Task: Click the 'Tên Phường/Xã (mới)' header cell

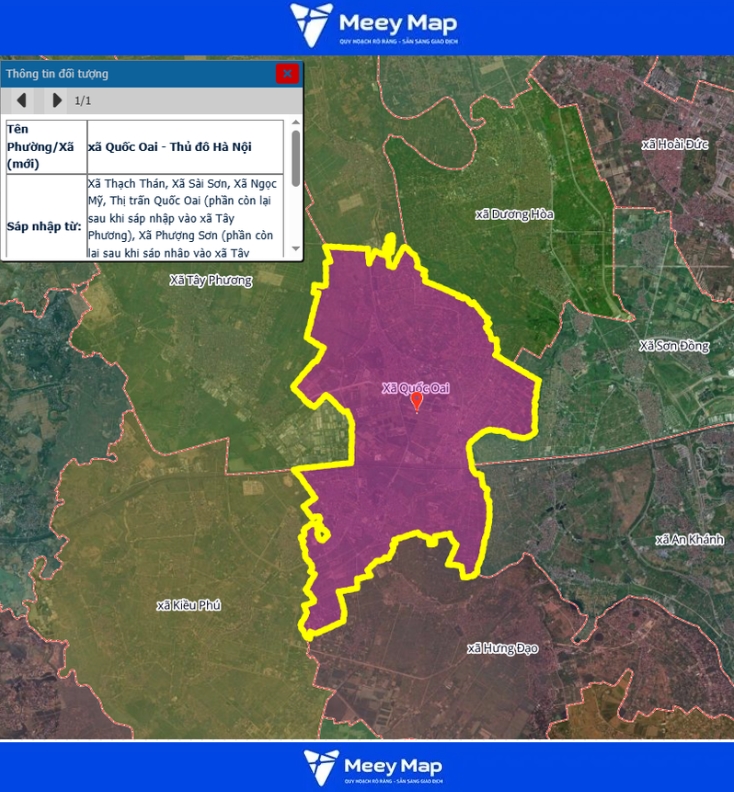Action: tap(46, 147)
